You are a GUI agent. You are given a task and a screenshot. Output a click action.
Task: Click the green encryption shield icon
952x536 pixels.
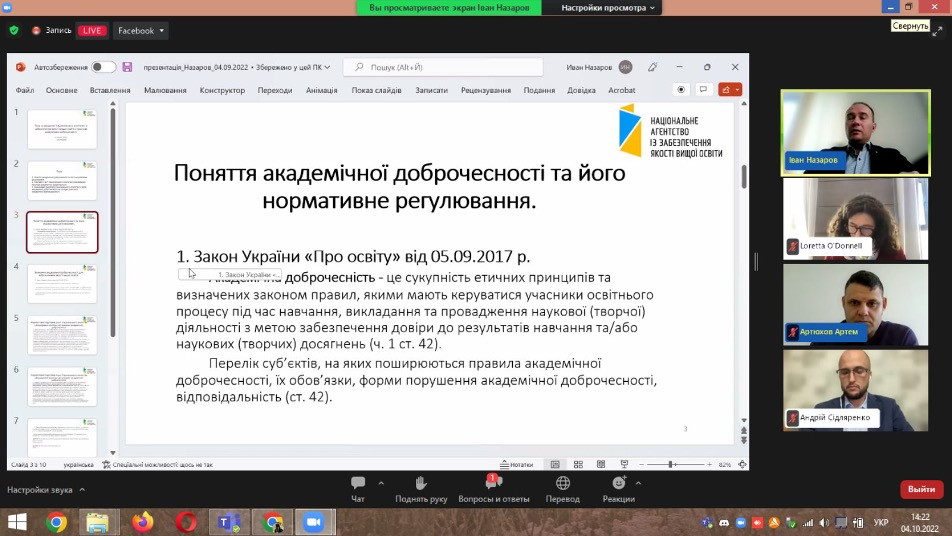click(x=14, y=30)
